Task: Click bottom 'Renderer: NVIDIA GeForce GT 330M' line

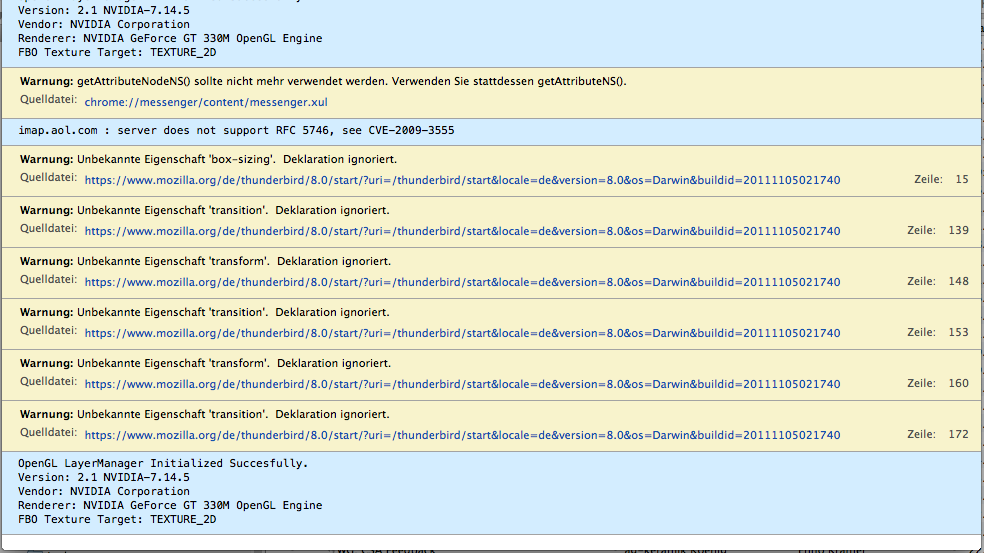Action: [170, 505]
